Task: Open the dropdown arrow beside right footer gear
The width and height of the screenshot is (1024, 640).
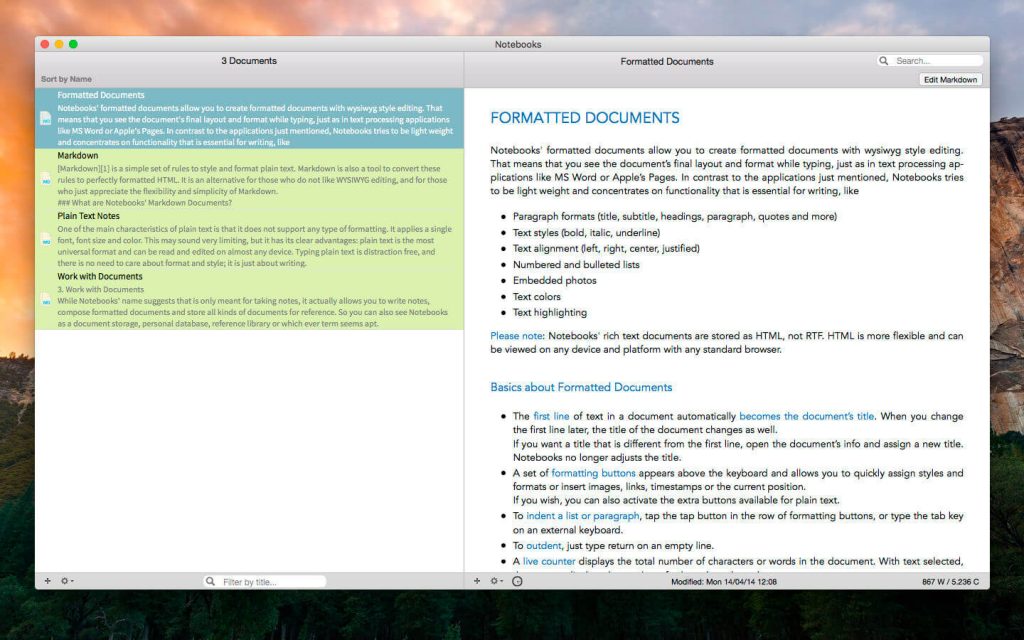Action: click(x=502, y=580)
